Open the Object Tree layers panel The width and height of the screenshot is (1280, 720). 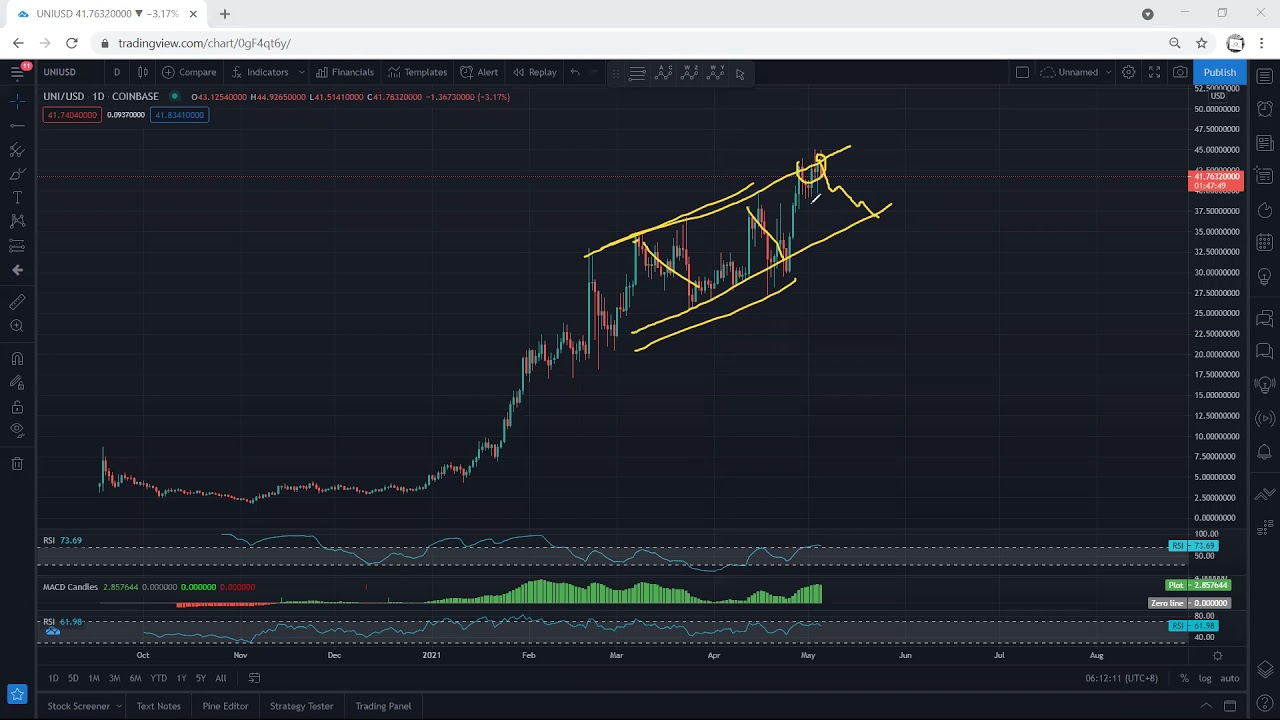[x=1265, y=669]
